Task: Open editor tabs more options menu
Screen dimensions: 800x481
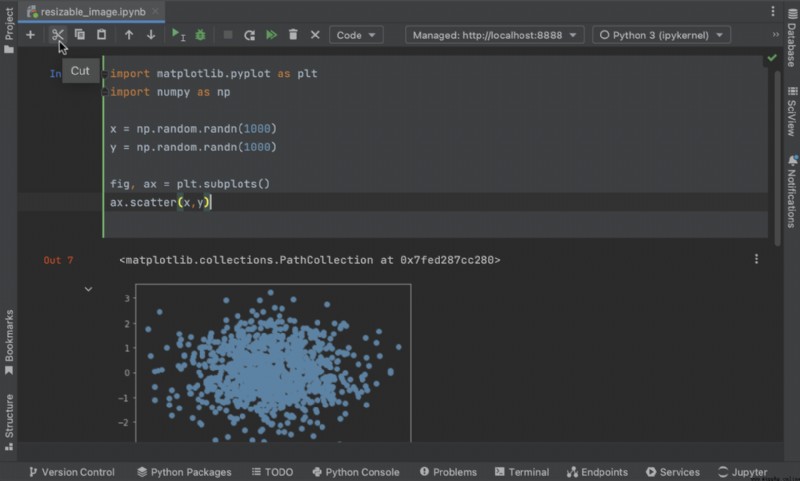Action: 773,11
